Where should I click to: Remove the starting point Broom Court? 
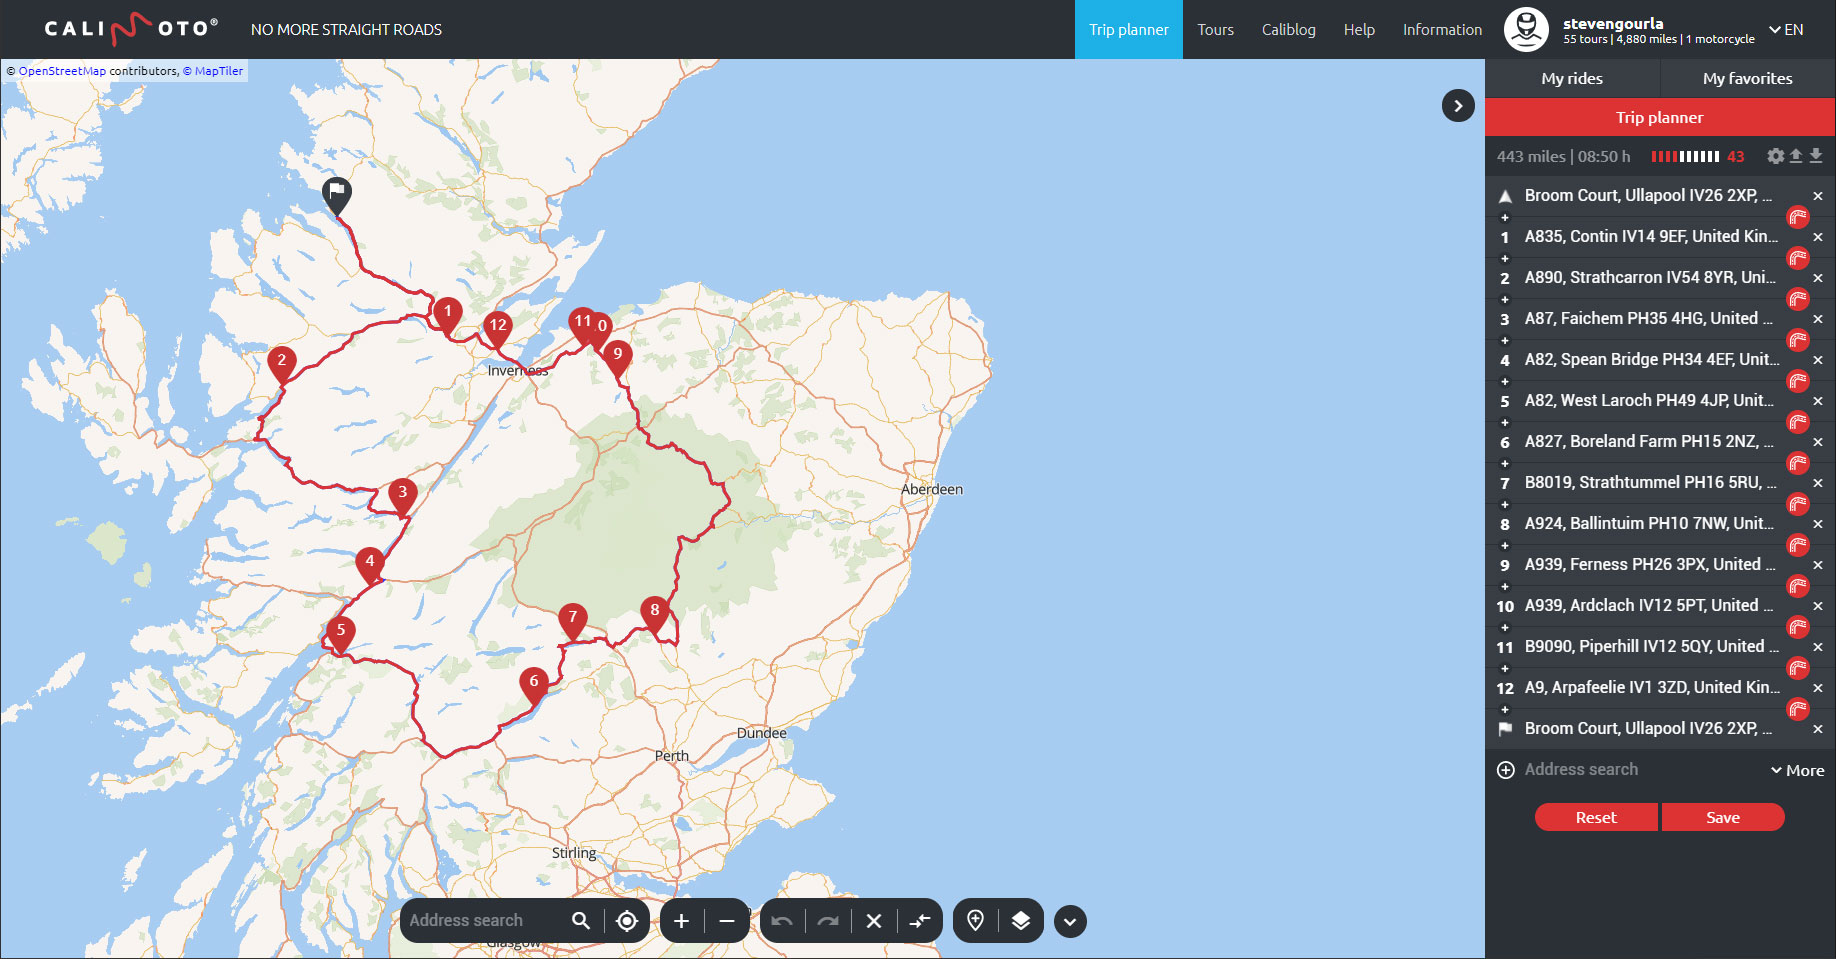coord(1818,196)
